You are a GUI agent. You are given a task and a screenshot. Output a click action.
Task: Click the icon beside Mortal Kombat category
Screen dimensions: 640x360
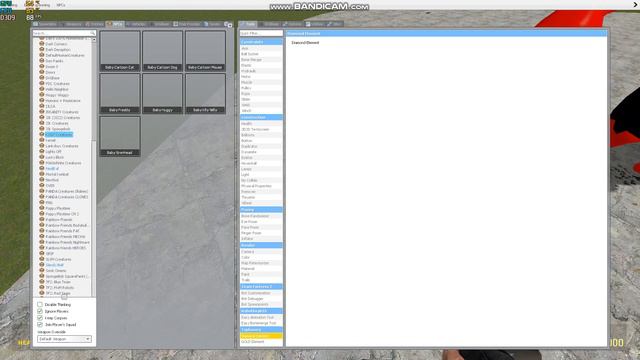(42, 174)
